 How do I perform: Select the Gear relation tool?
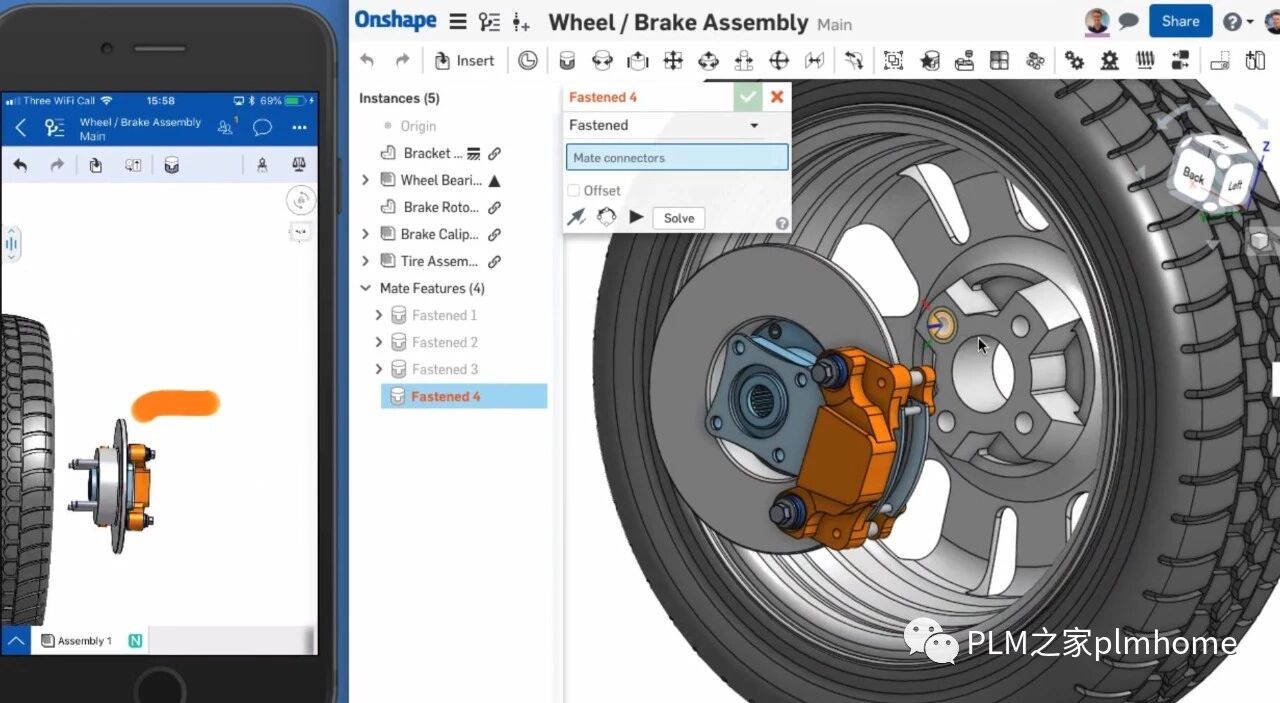coord(1074,61)
